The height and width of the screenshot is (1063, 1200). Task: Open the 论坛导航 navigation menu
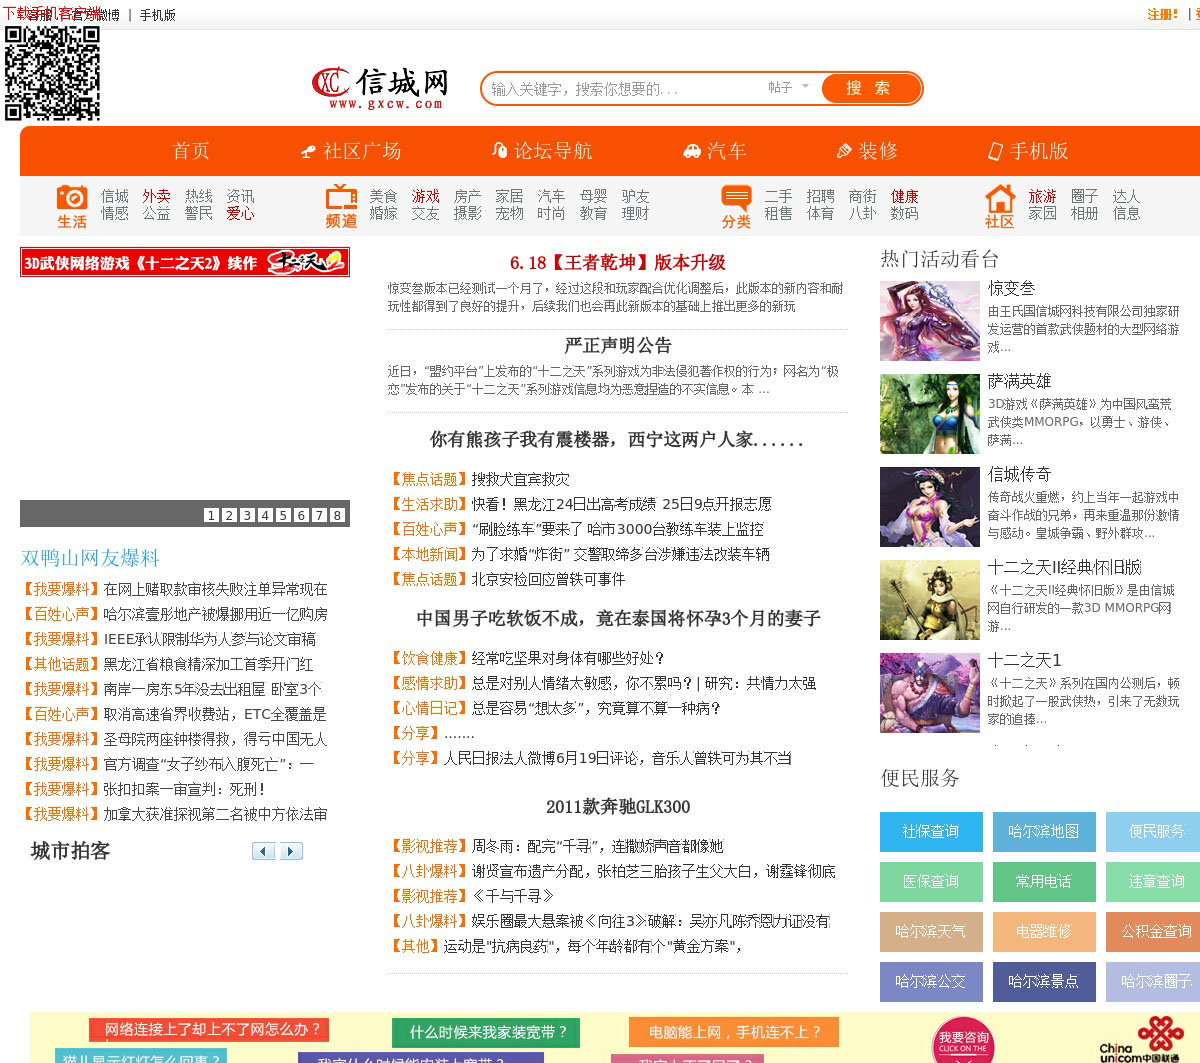542,151
